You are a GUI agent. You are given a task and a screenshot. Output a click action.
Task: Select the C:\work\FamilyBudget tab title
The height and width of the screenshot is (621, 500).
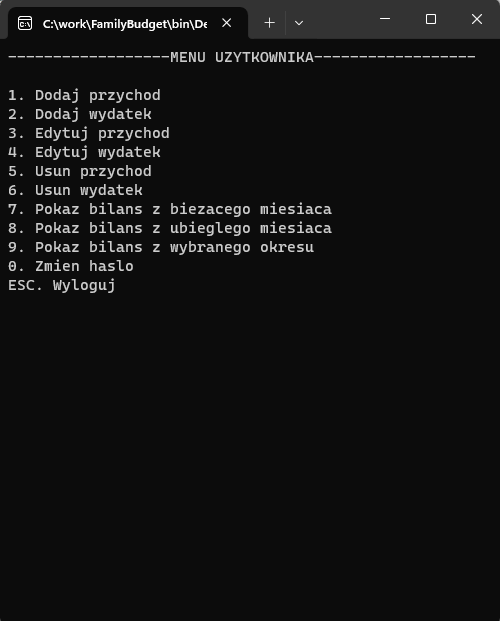point(125,24)
